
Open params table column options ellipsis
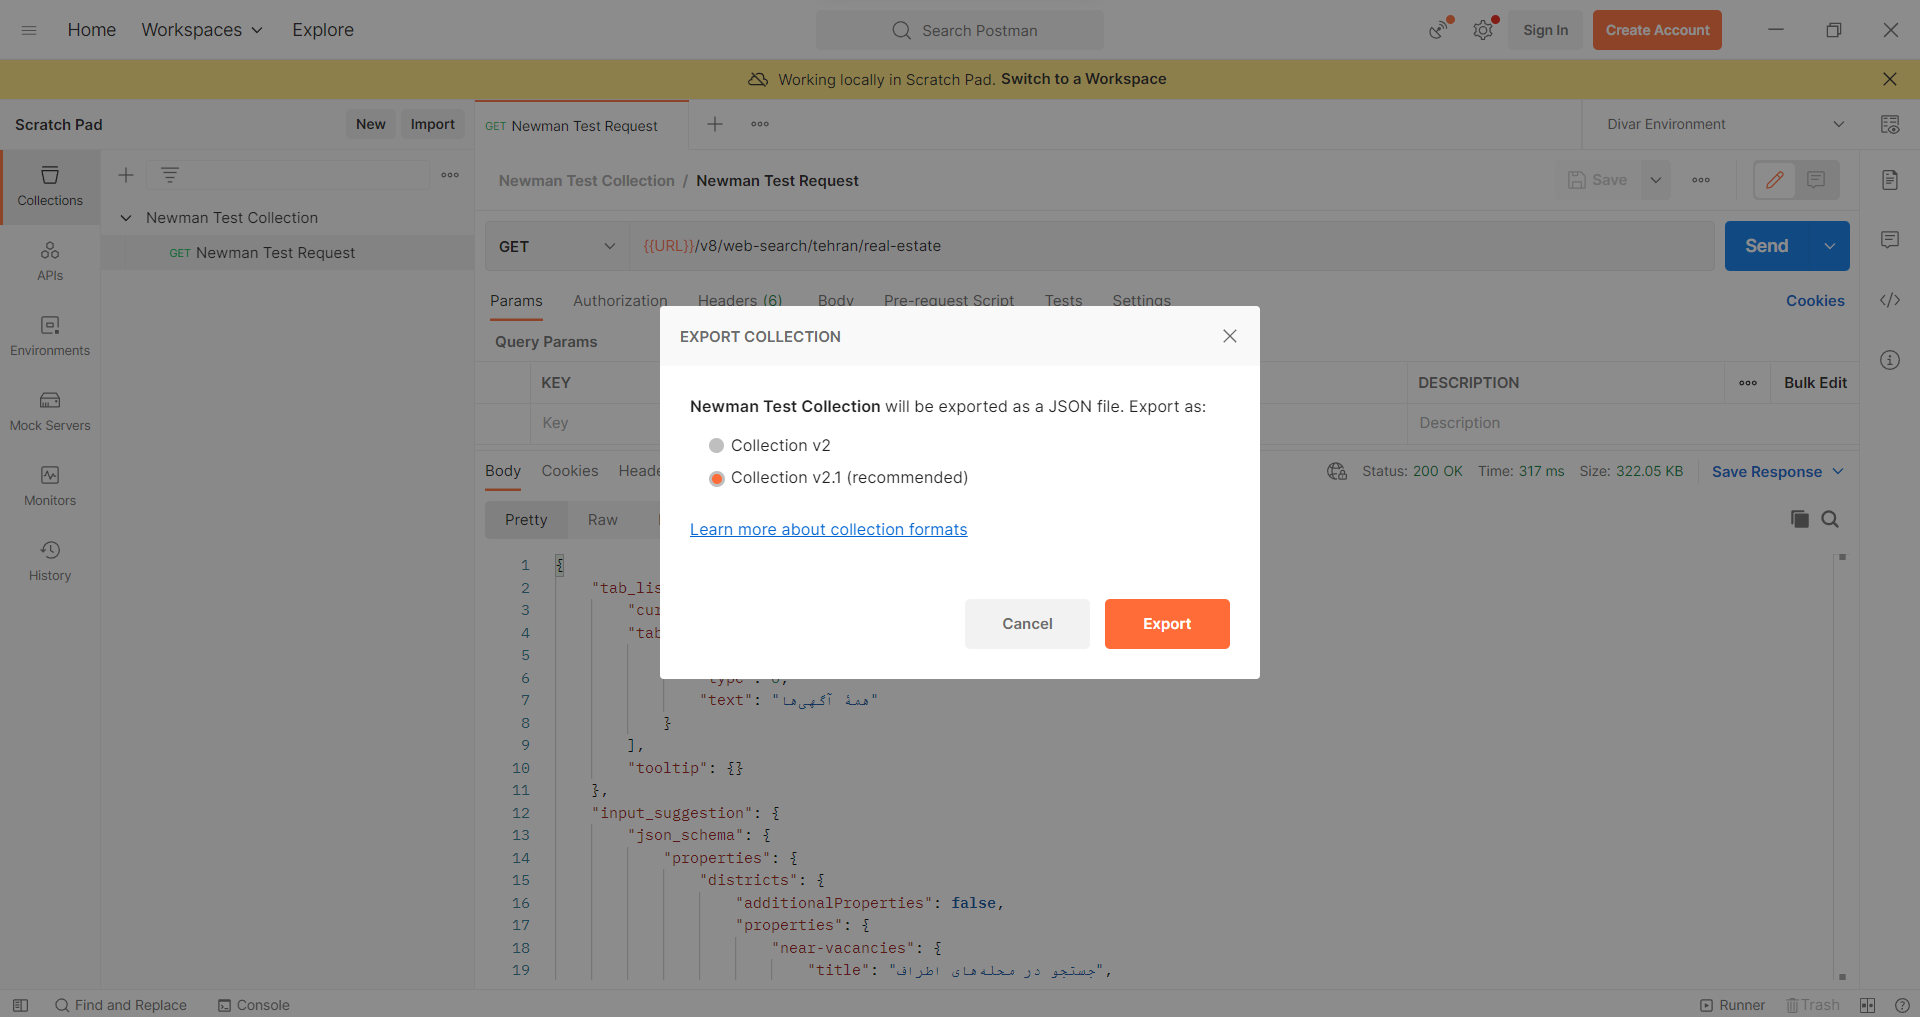[1748, 383]
